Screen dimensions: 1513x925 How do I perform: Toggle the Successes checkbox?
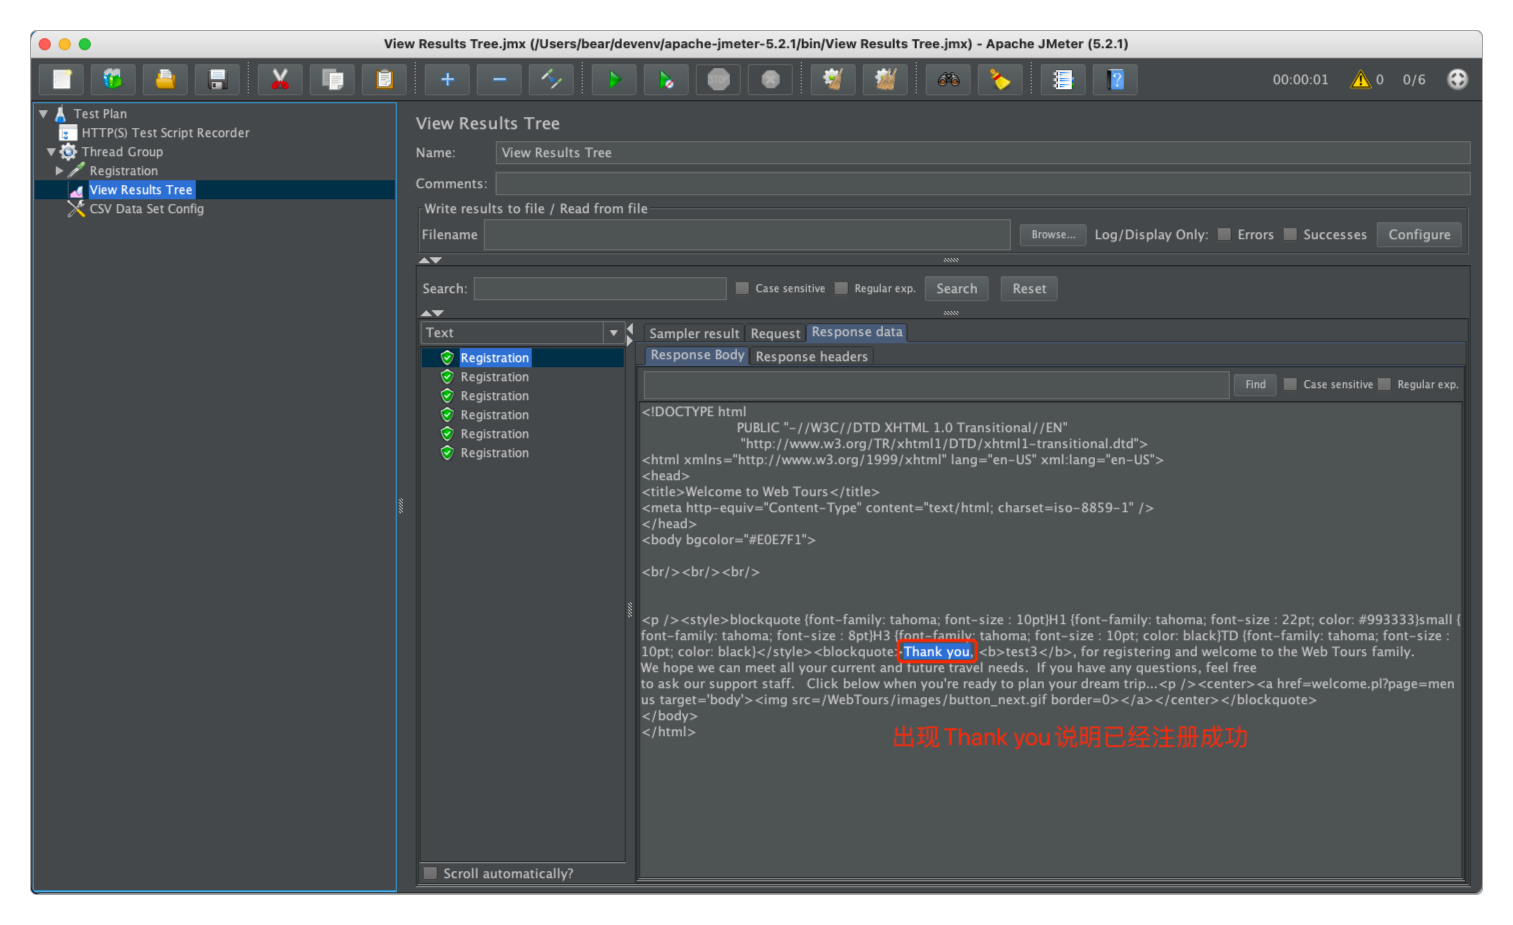click(1290, 234)
